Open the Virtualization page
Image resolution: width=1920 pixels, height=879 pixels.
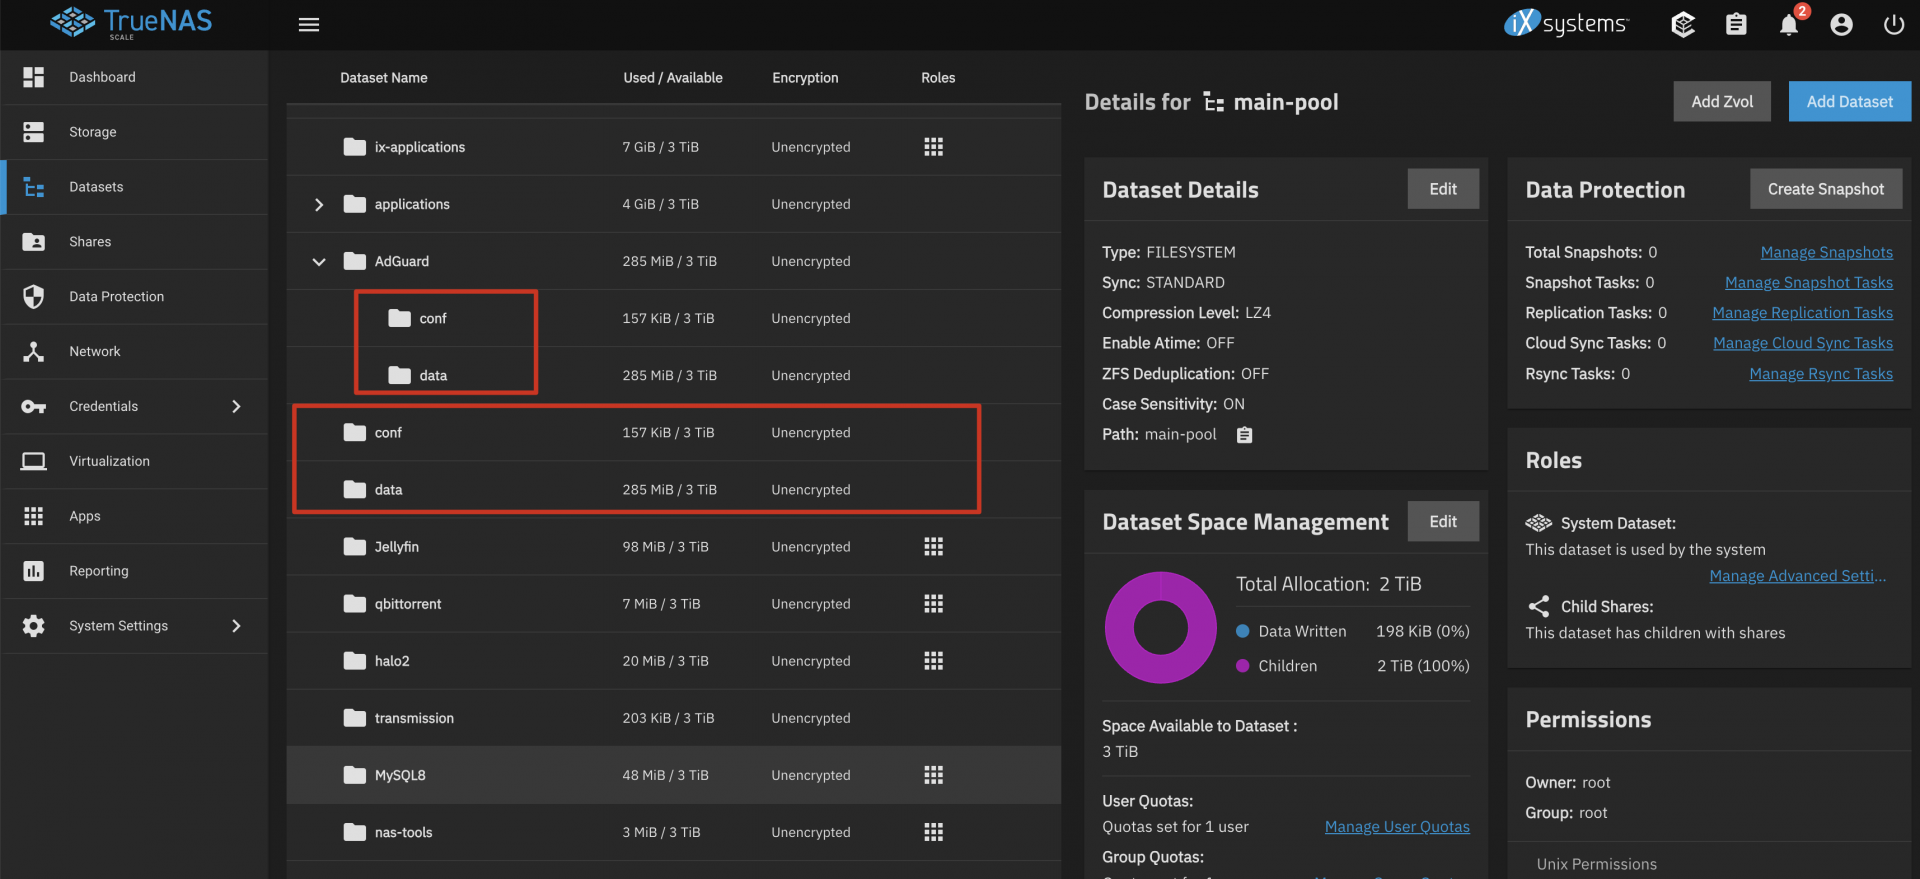(134, 461)
